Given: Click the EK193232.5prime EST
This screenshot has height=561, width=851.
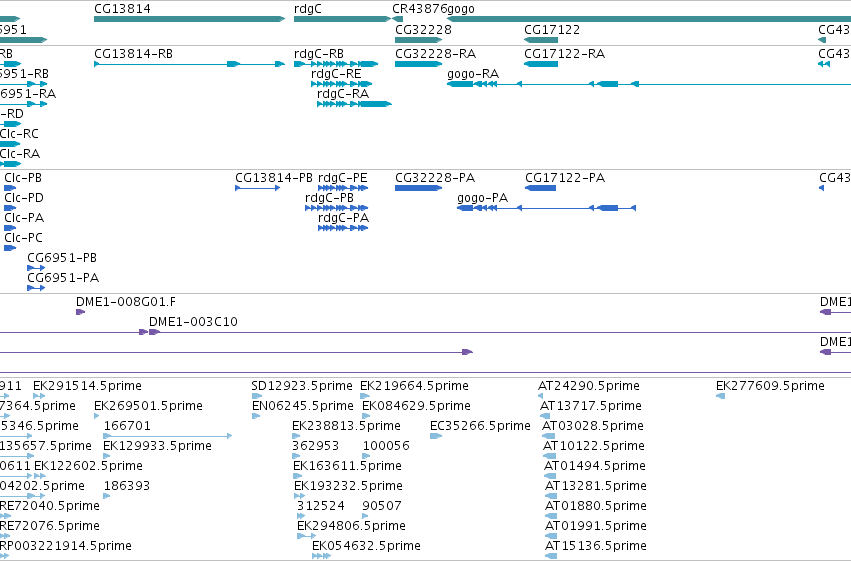Looking at the screenshot, I should pyautogui.click(x=300, y=496).
